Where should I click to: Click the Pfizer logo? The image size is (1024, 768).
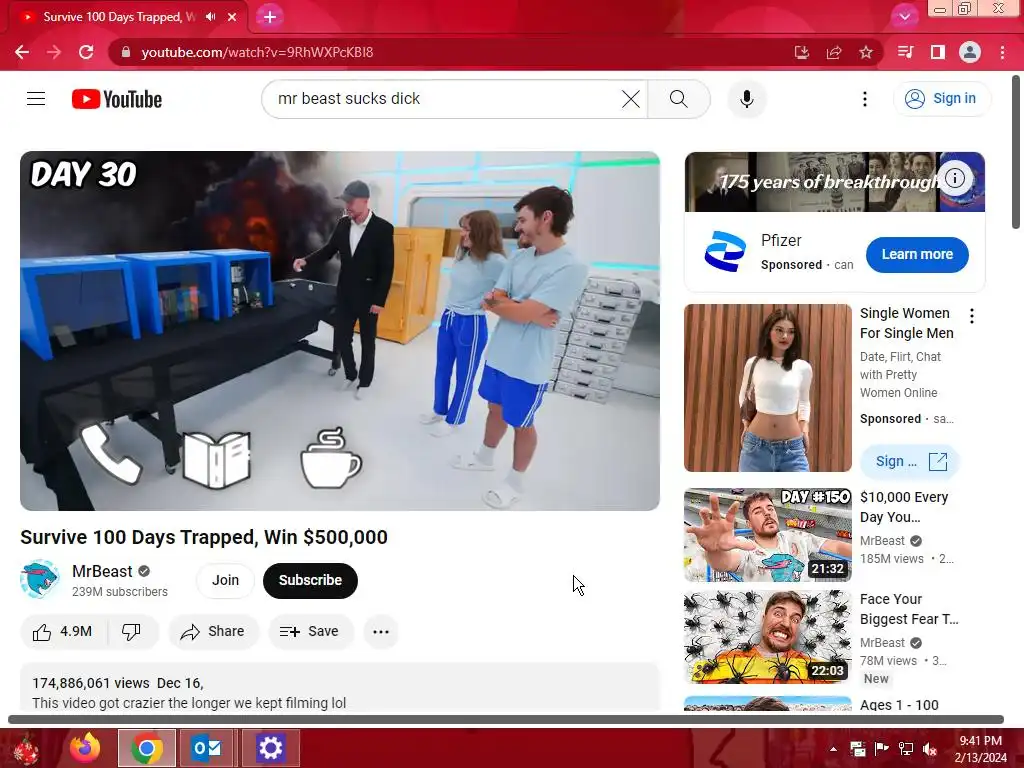coord(725,251)
